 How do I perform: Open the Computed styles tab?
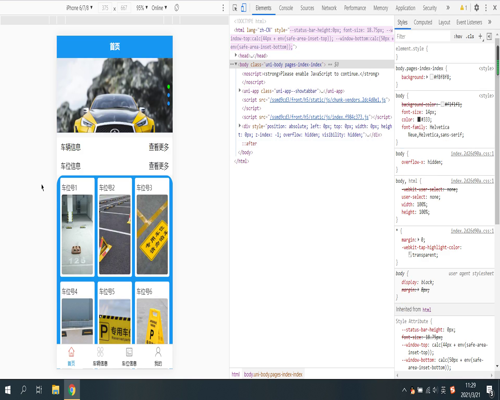(423, 22)
